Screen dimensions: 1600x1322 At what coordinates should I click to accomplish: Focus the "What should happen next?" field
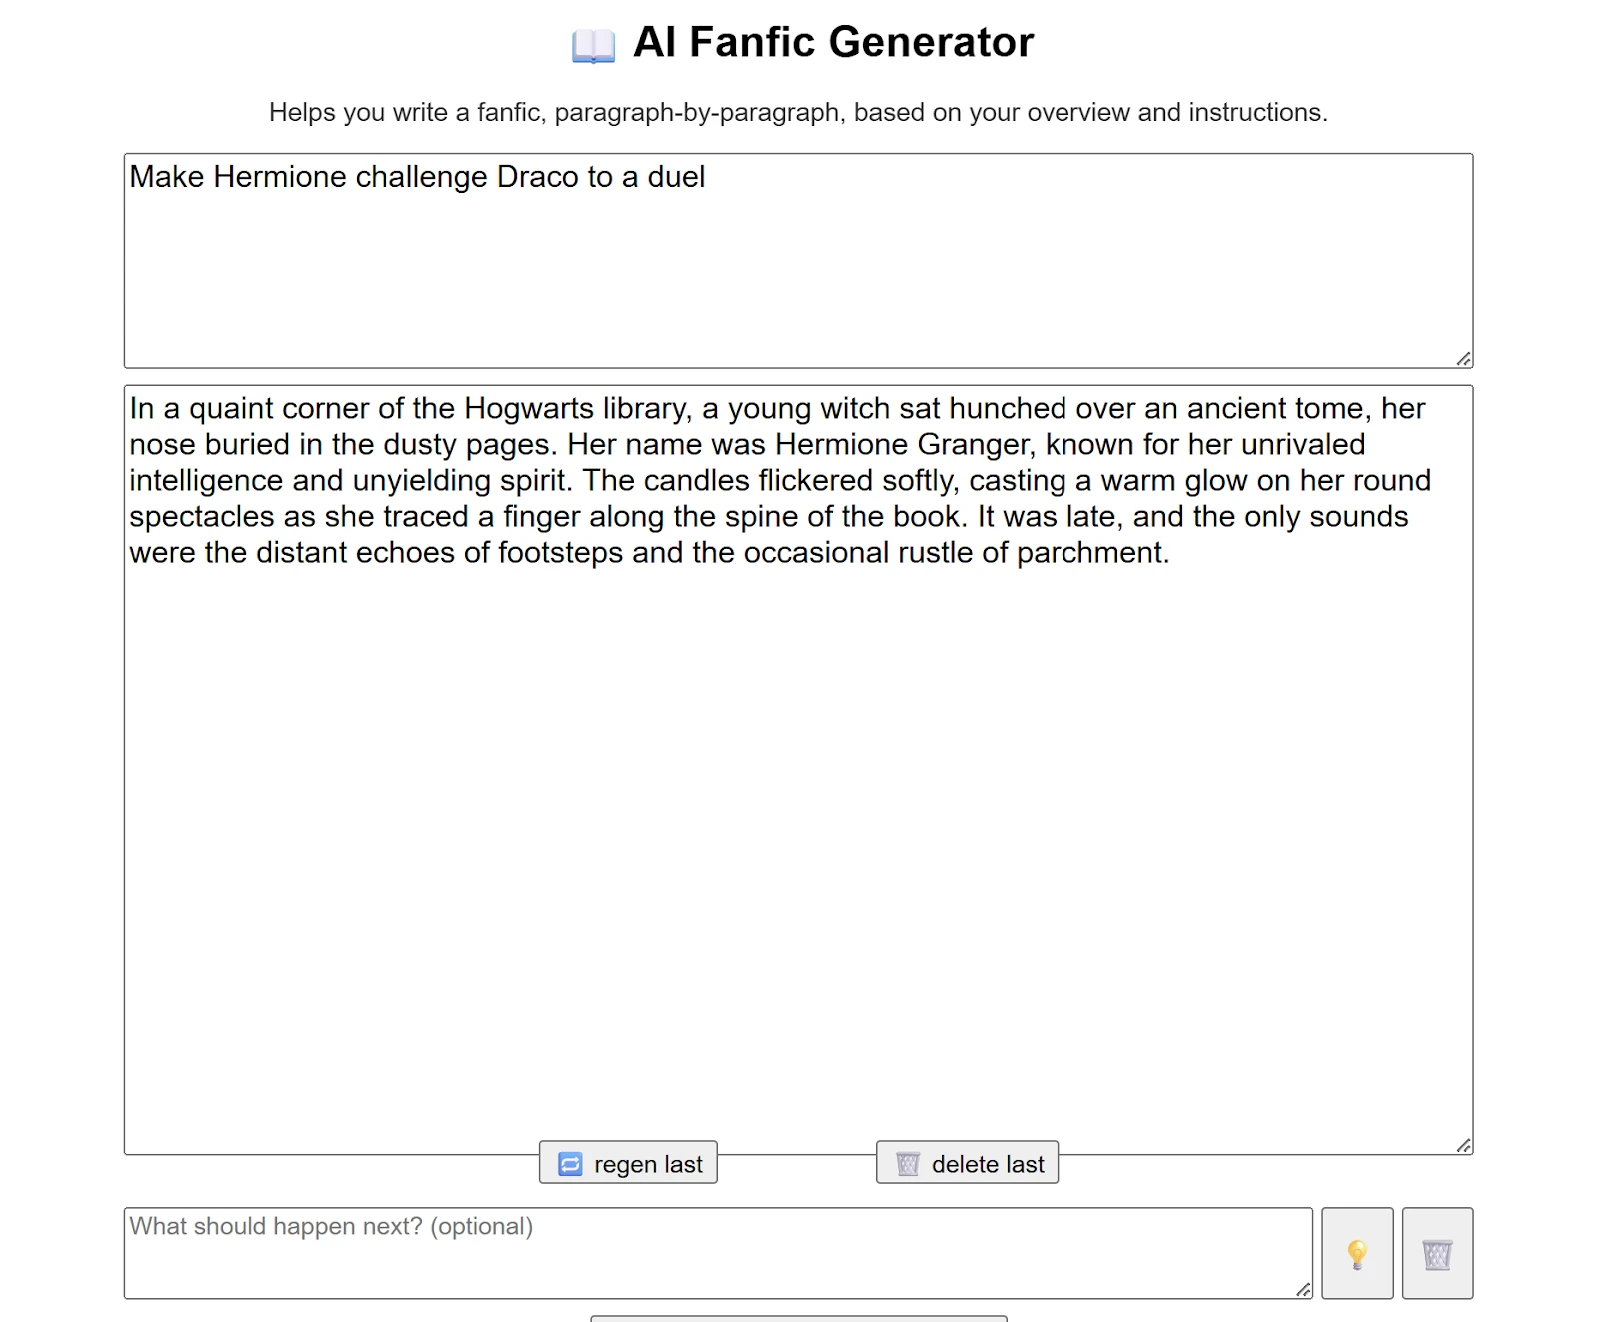click(x=717, y=1252)
